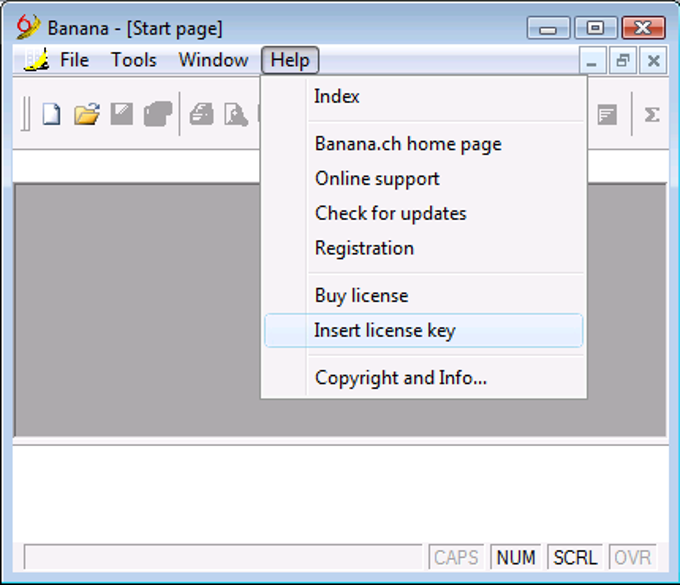Click the greyed Save toolbar icon

click(121, 114)
